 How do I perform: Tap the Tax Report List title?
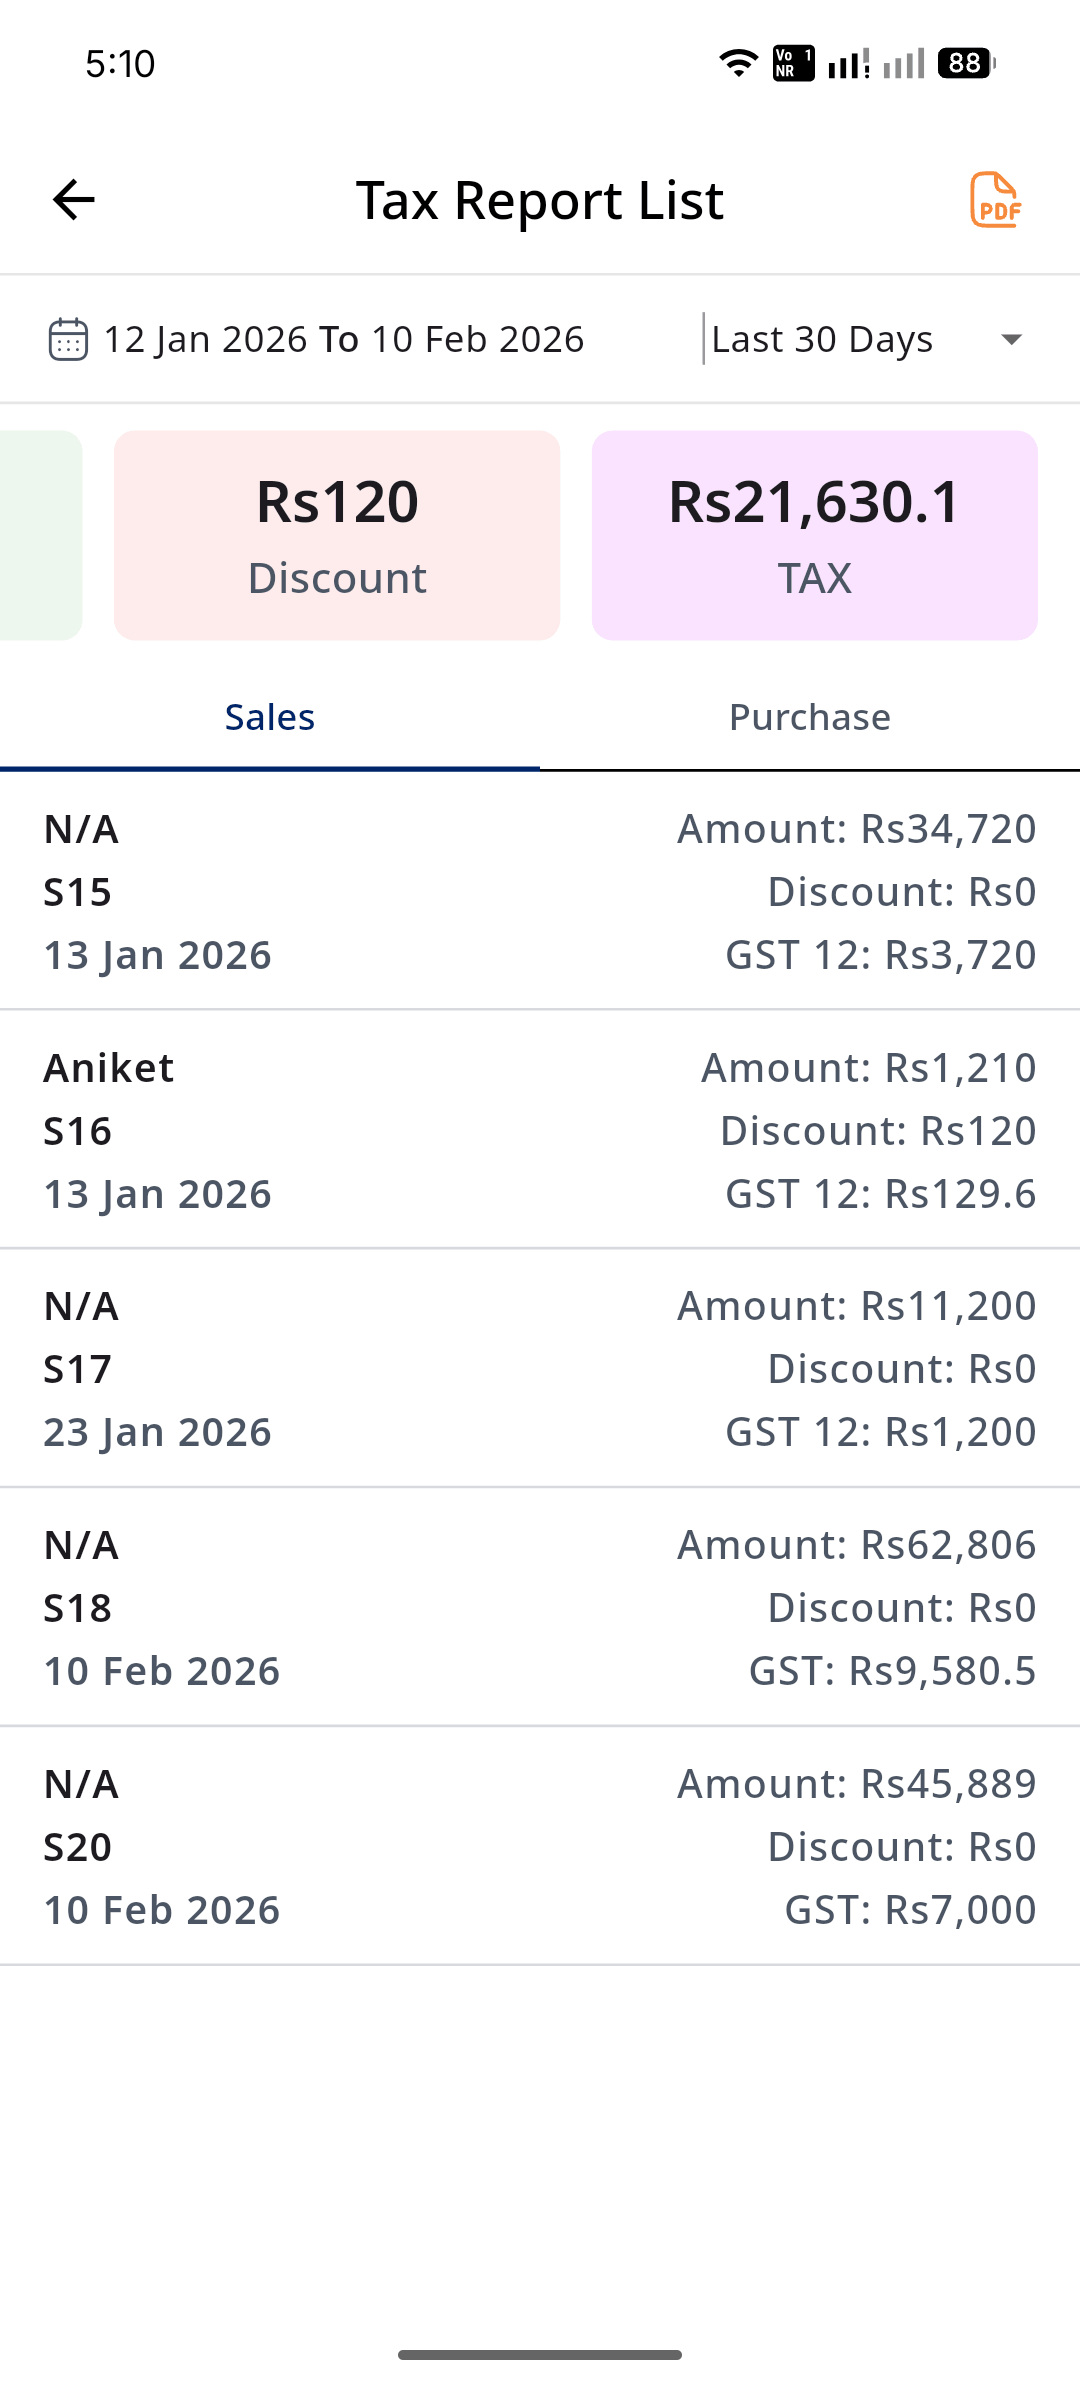tap(539, 200)
